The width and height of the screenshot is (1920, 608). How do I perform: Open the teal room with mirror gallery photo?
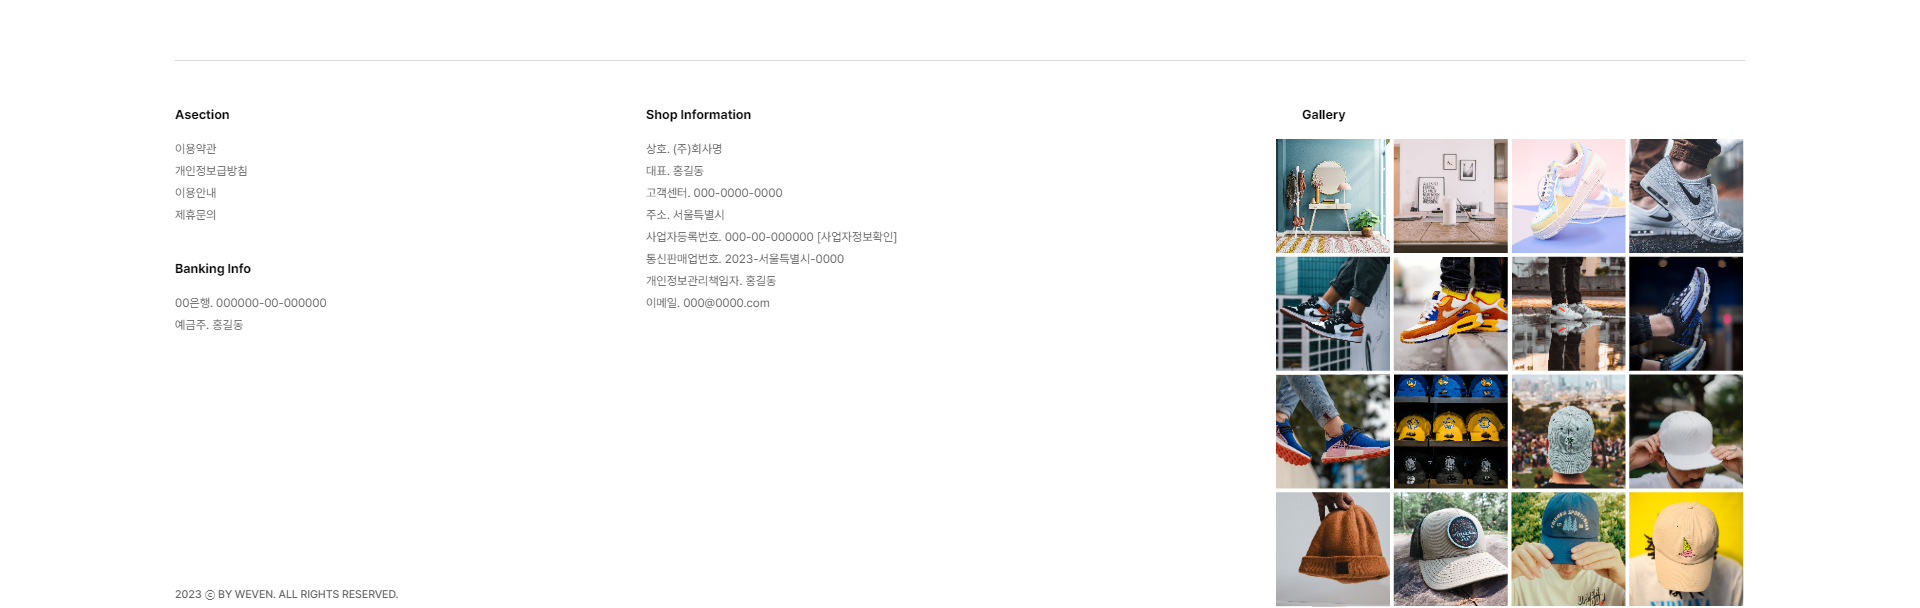(1333, 196)
